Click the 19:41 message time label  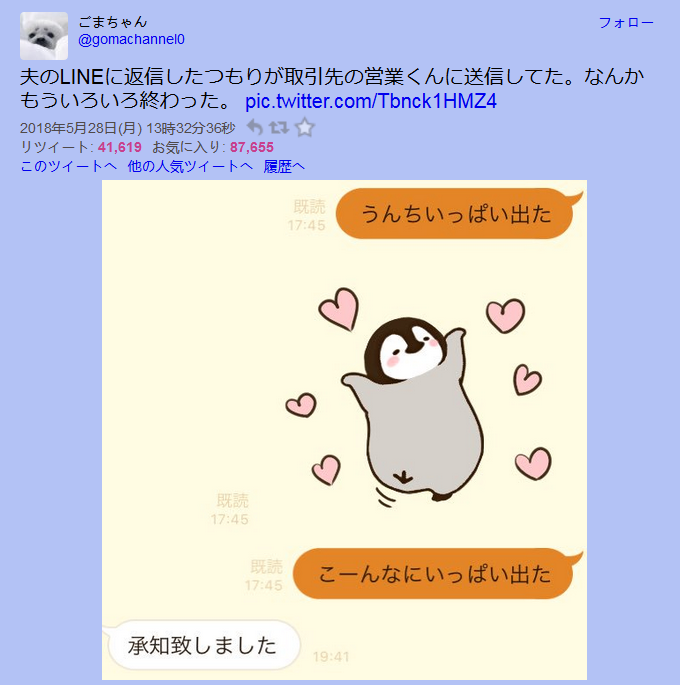click(x=331, y=657)
